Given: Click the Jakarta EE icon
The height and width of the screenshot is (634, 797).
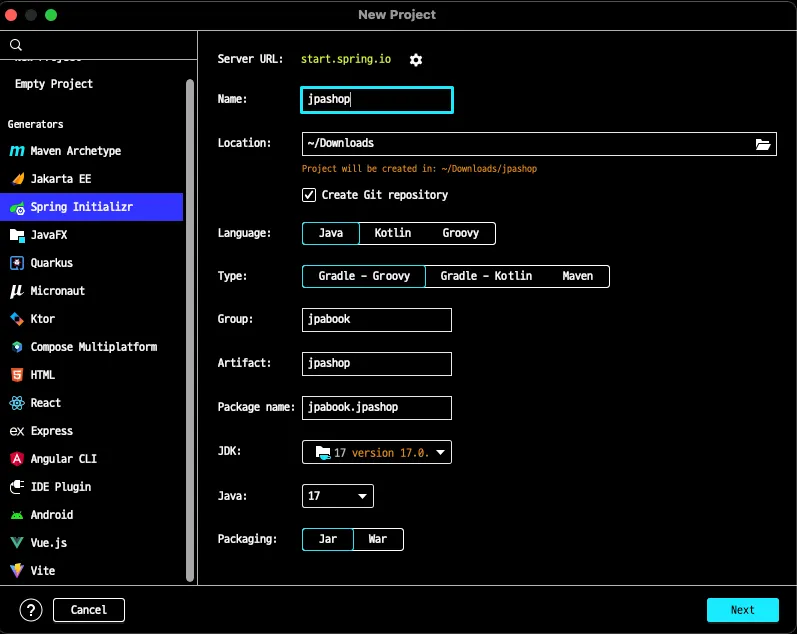Looking at the screenshot, I should pyautogui.click(x=17, y=178).
